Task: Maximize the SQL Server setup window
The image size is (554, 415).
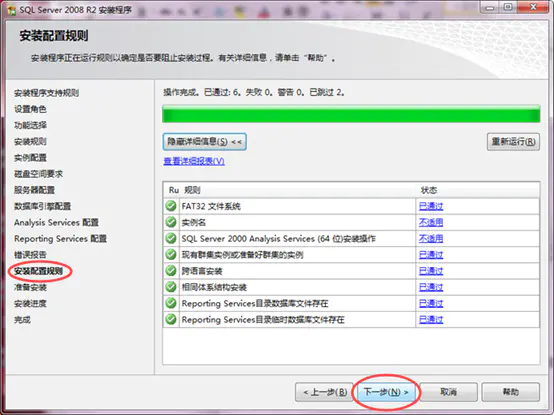Action: coord(508,7)
